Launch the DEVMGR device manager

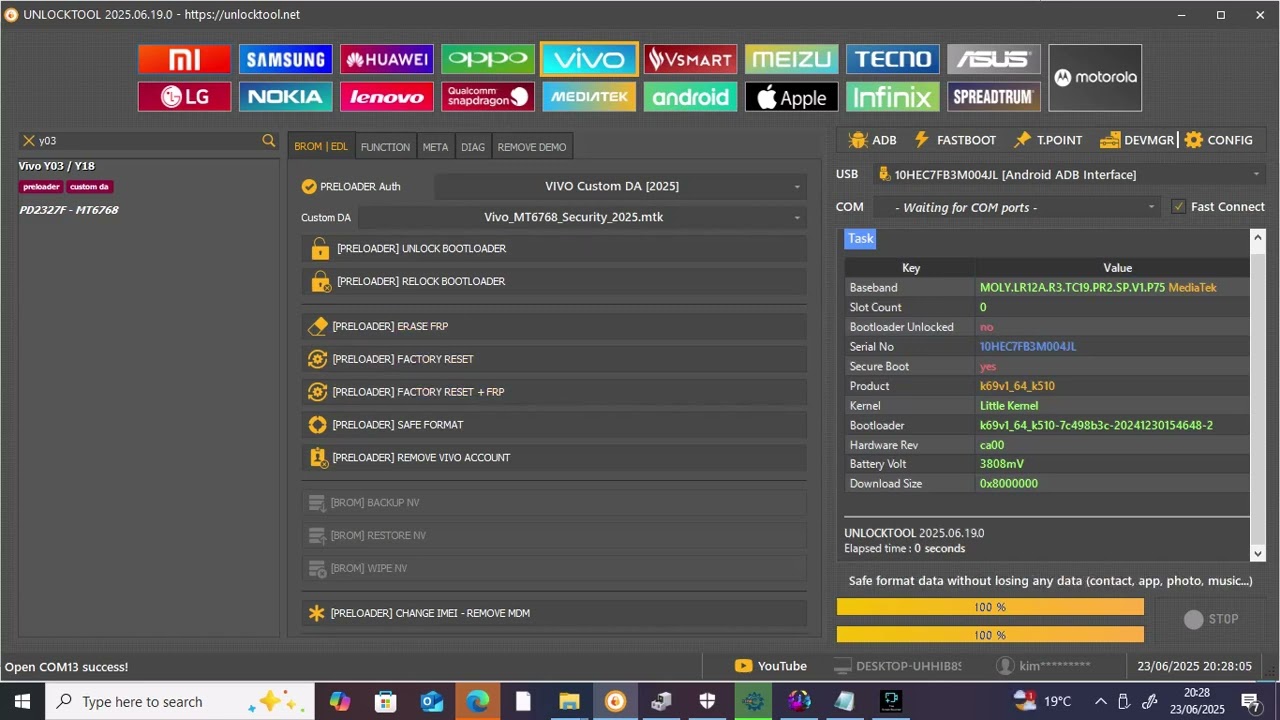[1137, 140]
